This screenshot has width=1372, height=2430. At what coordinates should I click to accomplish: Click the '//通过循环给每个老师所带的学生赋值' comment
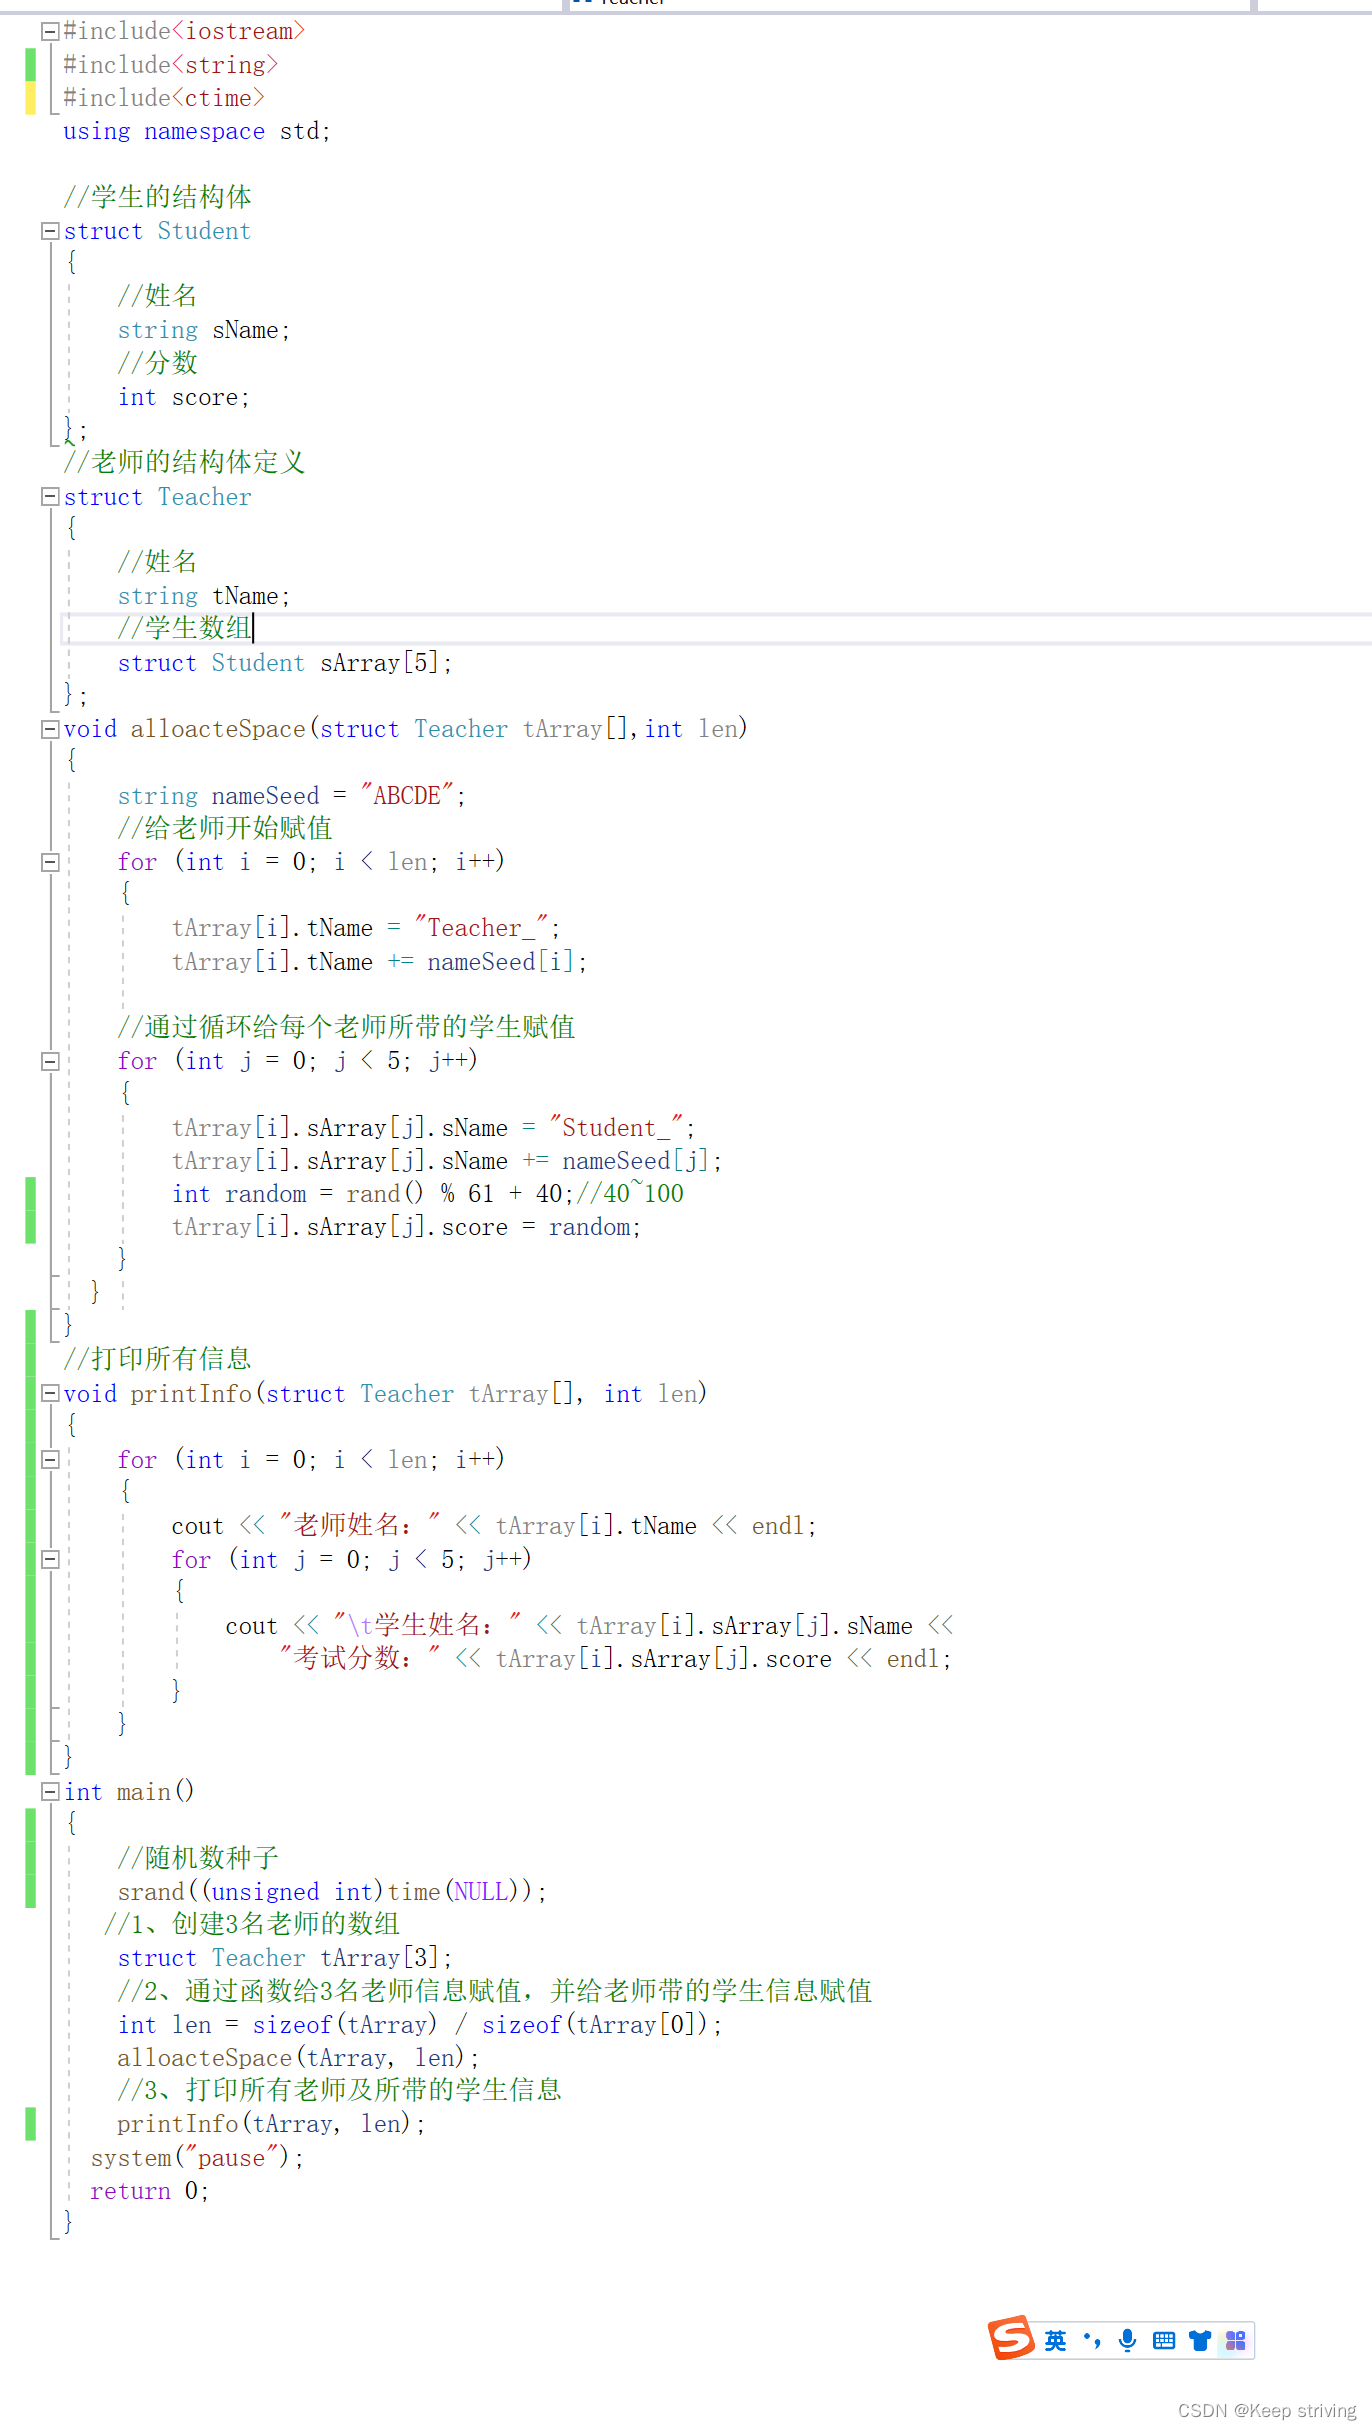coord(346,1027)
